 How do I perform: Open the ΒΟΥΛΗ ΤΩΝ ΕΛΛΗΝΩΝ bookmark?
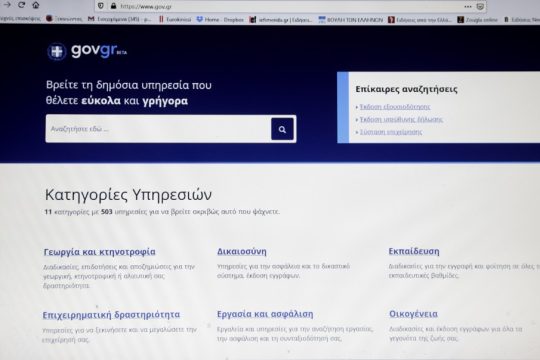tap(351, 20)
